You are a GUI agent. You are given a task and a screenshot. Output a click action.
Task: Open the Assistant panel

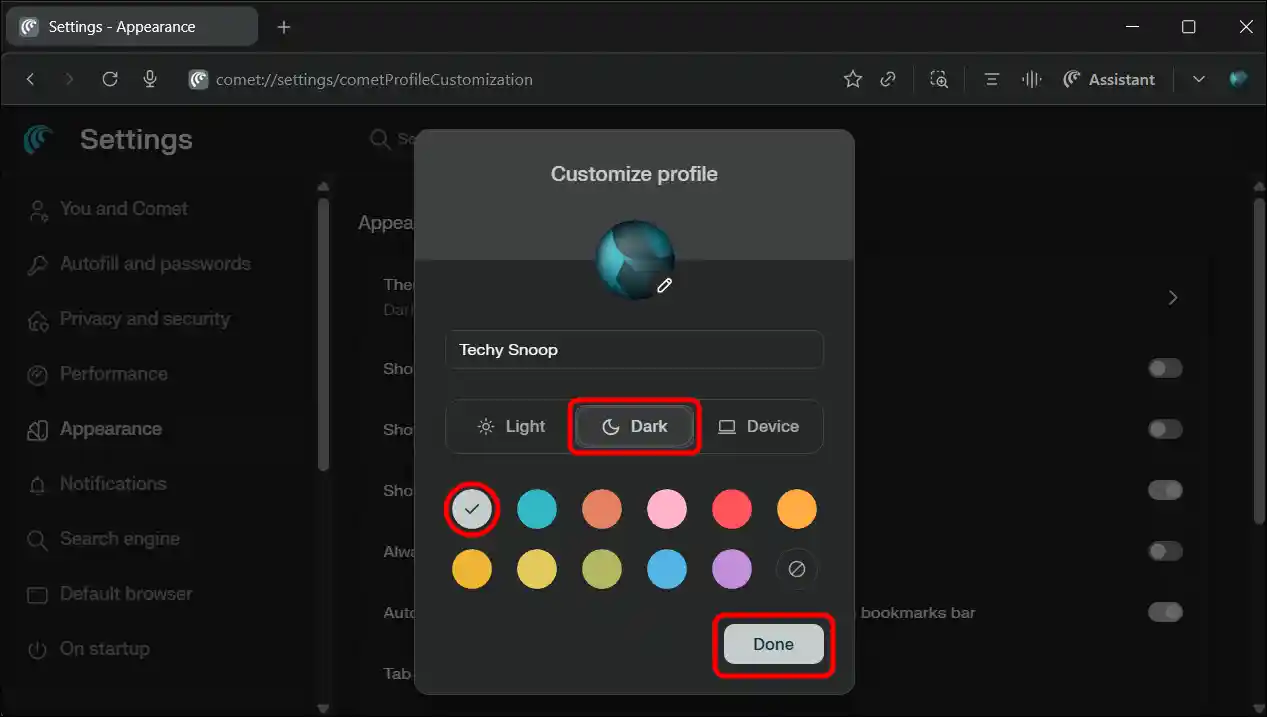(1108, 79)
